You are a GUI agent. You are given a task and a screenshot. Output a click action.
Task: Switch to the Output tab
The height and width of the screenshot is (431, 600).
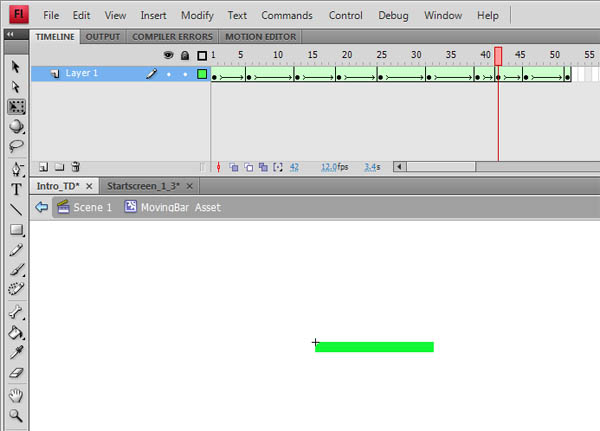103,37
